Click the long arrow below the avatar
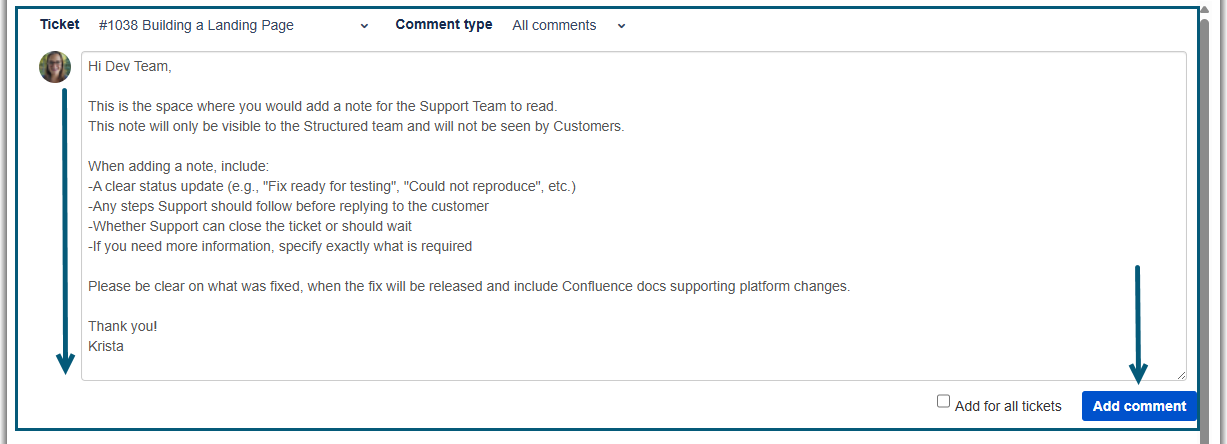Viewport: 1227px width, 444px height. tap(65, 230)
